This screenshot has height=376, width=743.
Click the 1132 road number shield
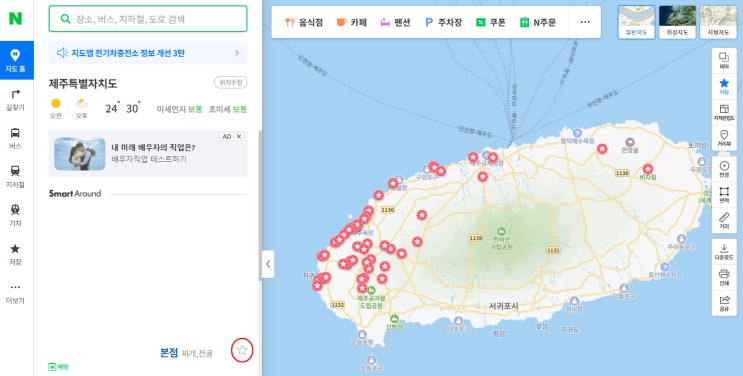(337, 305)
